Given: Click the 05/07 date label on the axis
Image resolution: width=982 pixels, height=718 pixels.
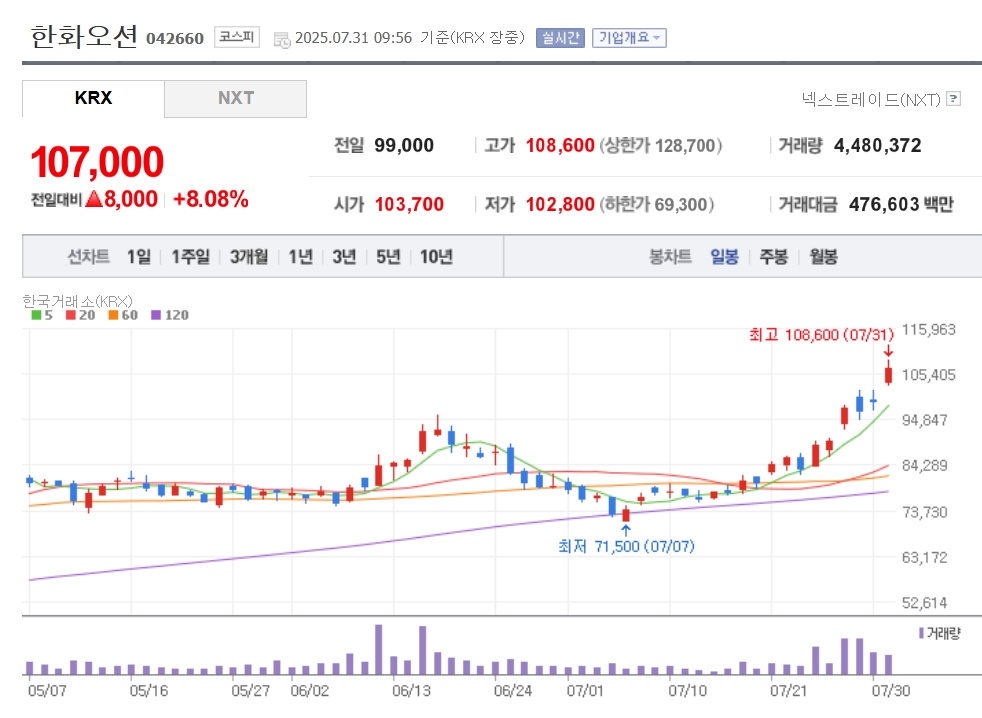Looking at the screenshot, I should (47, 690).
